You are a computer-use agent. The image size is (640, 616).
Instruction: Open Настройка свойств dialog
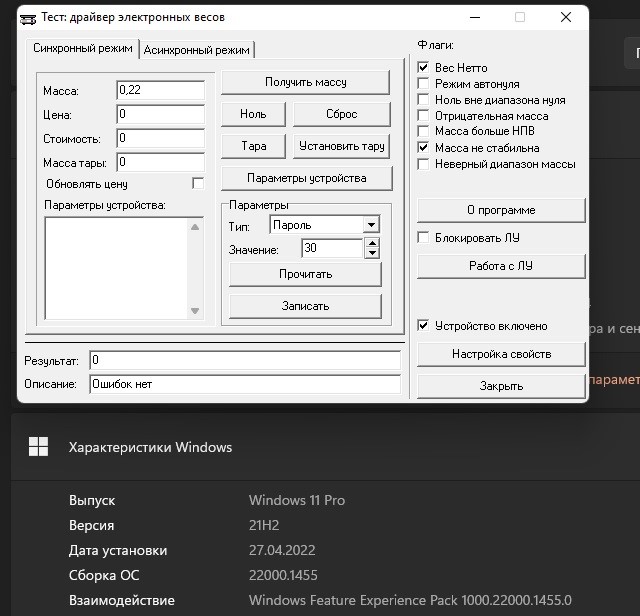[x=501, y=354]
